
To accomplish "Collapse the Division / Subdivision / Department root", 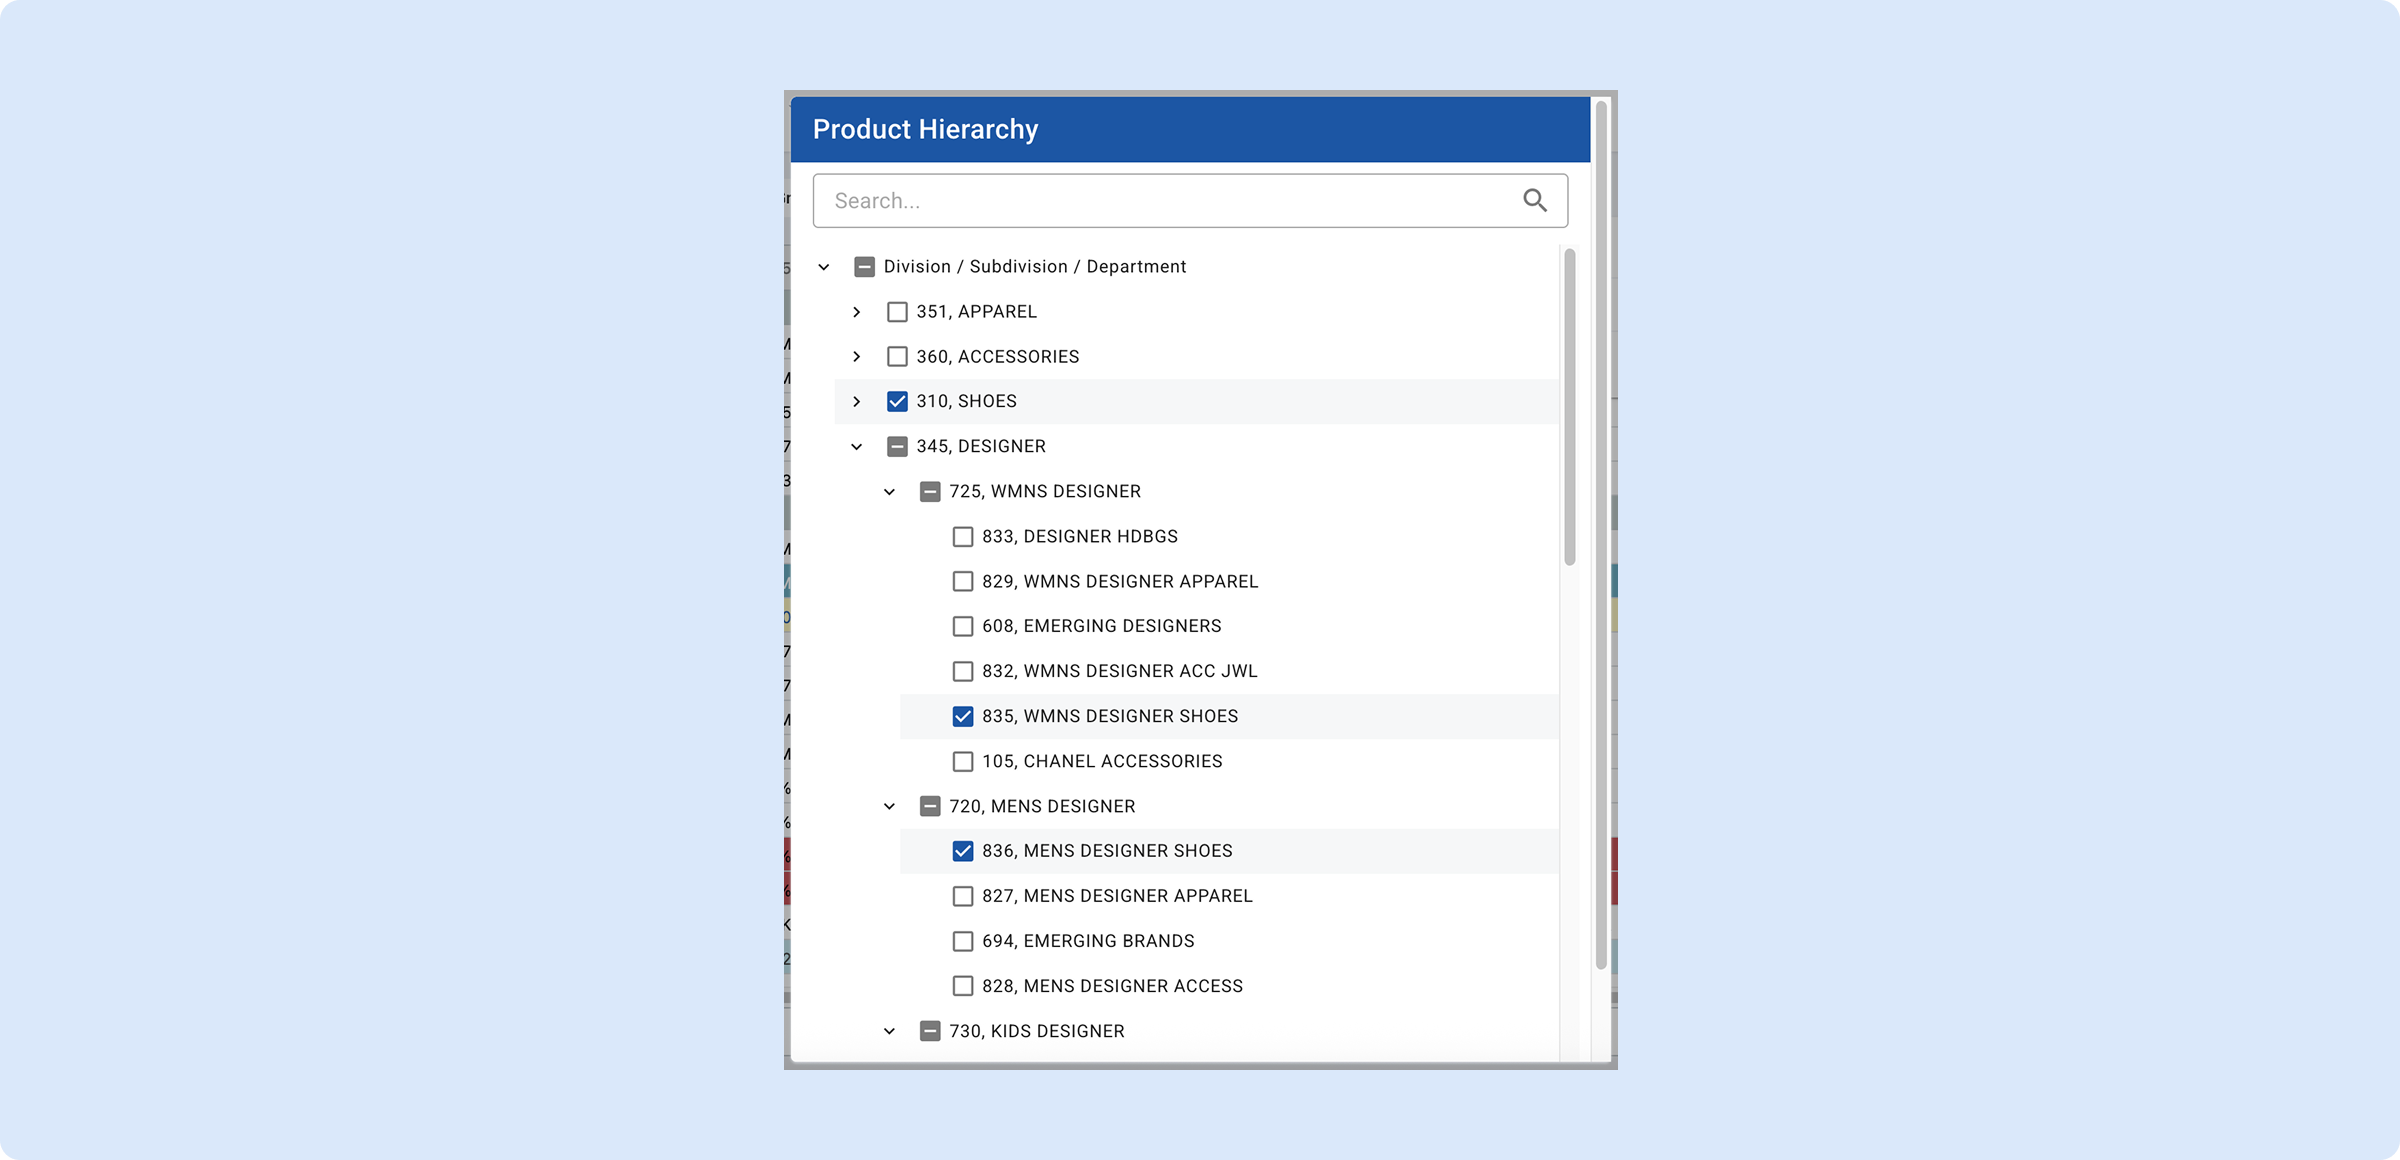I will 824,267.
